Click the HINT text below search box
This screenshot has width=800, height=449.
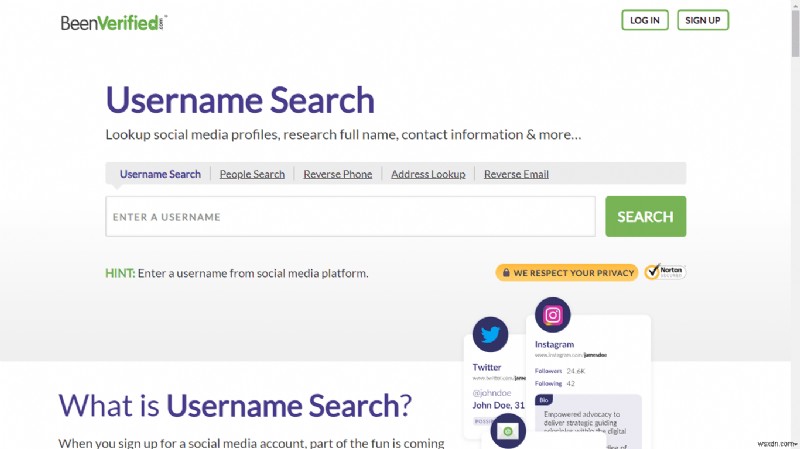(x=237, y=273)
